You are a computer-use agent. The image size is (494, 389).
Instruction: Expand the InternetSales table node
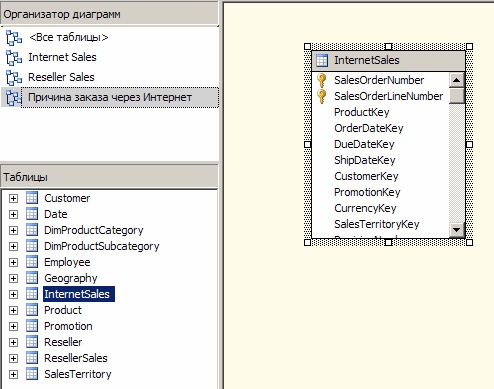tap(13, 294)
